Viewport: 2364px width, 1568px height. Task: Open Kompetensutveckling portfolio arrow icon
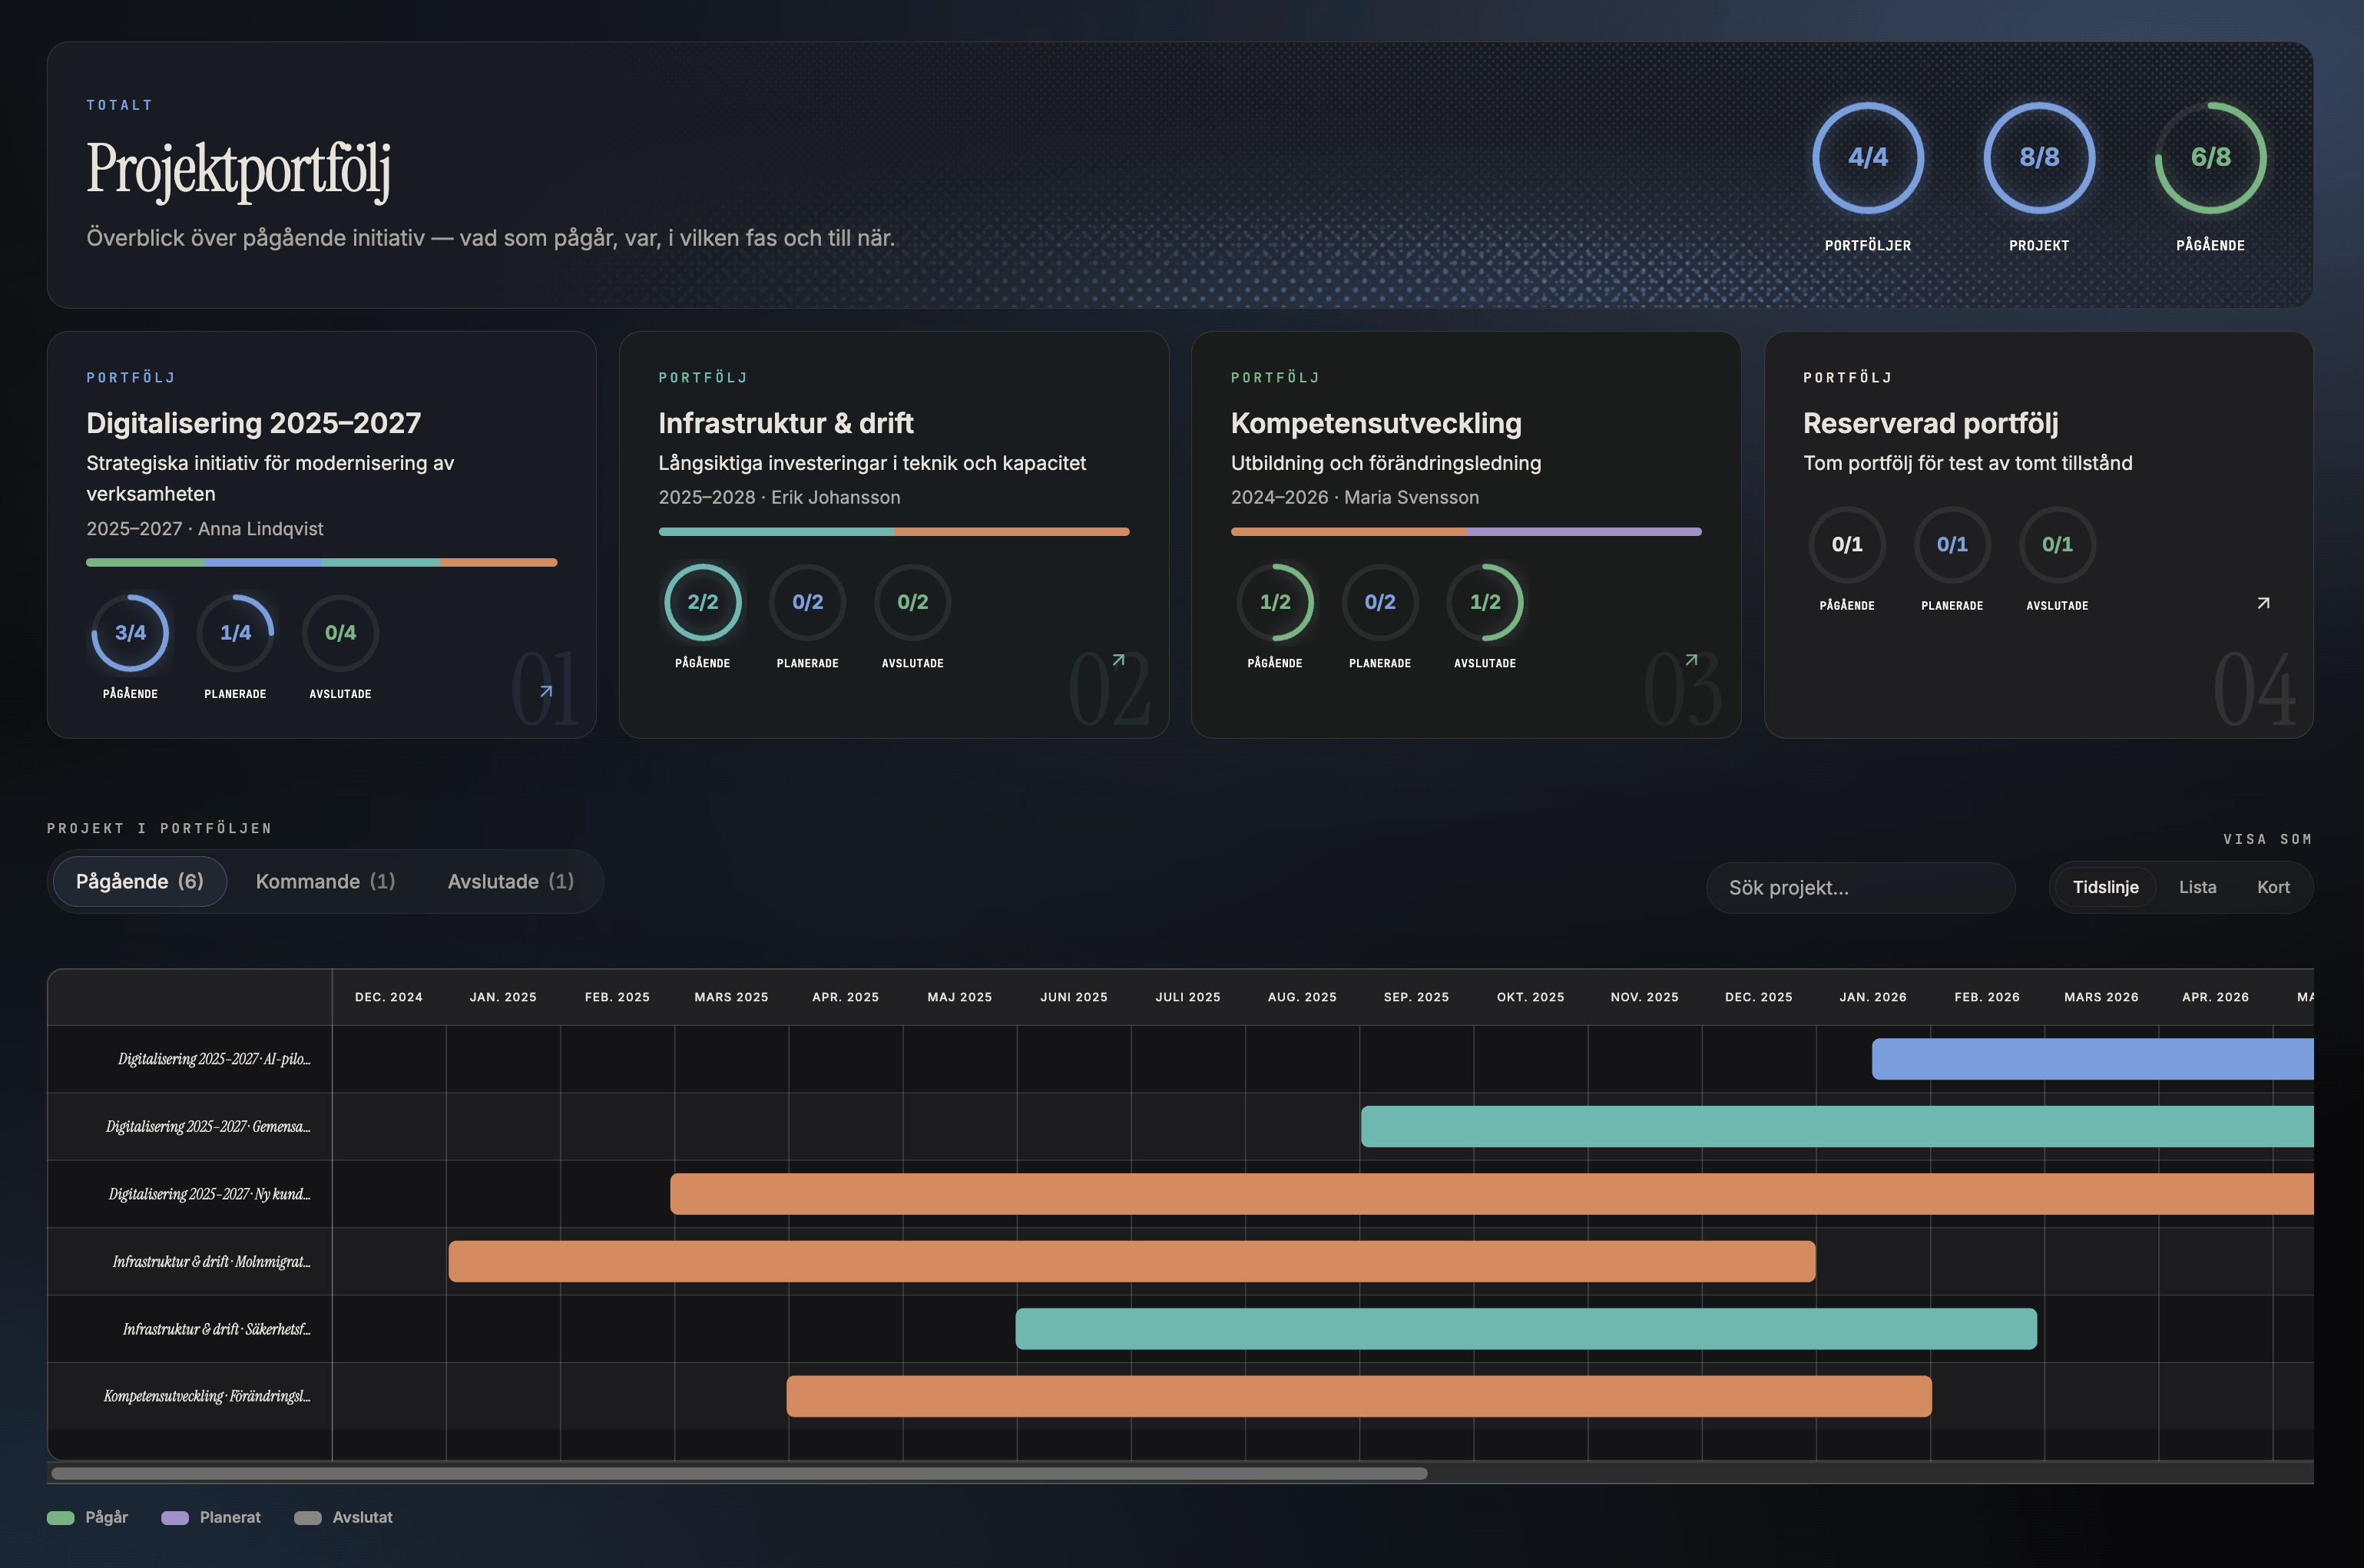click(1691, 660)
